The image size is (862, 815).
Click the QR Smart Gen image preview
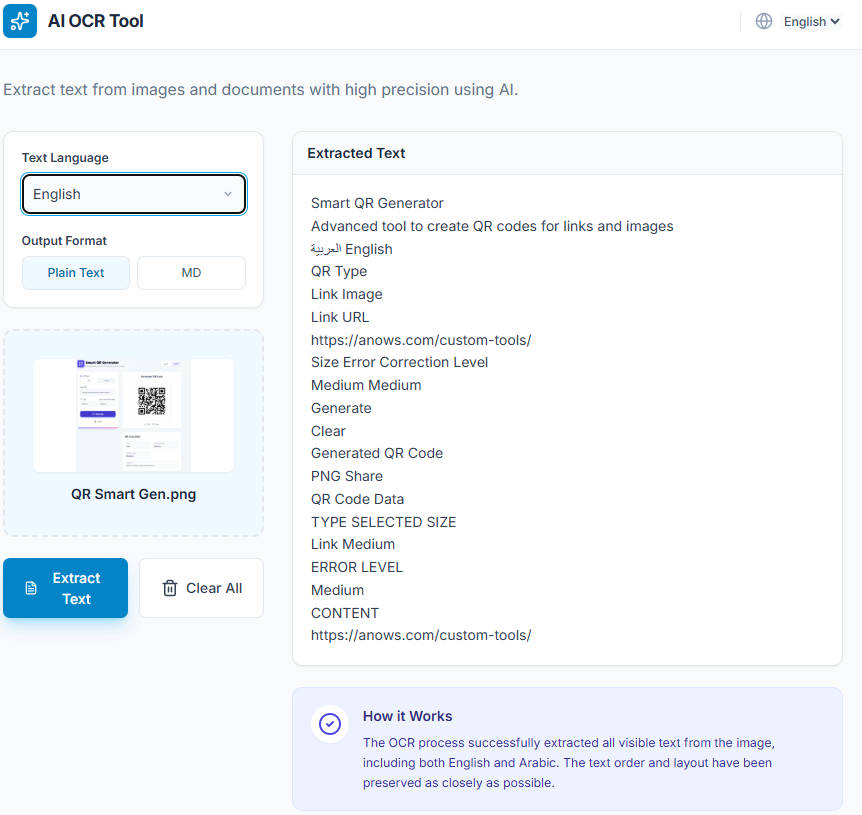pyautogui.click(x=133, y=415)
